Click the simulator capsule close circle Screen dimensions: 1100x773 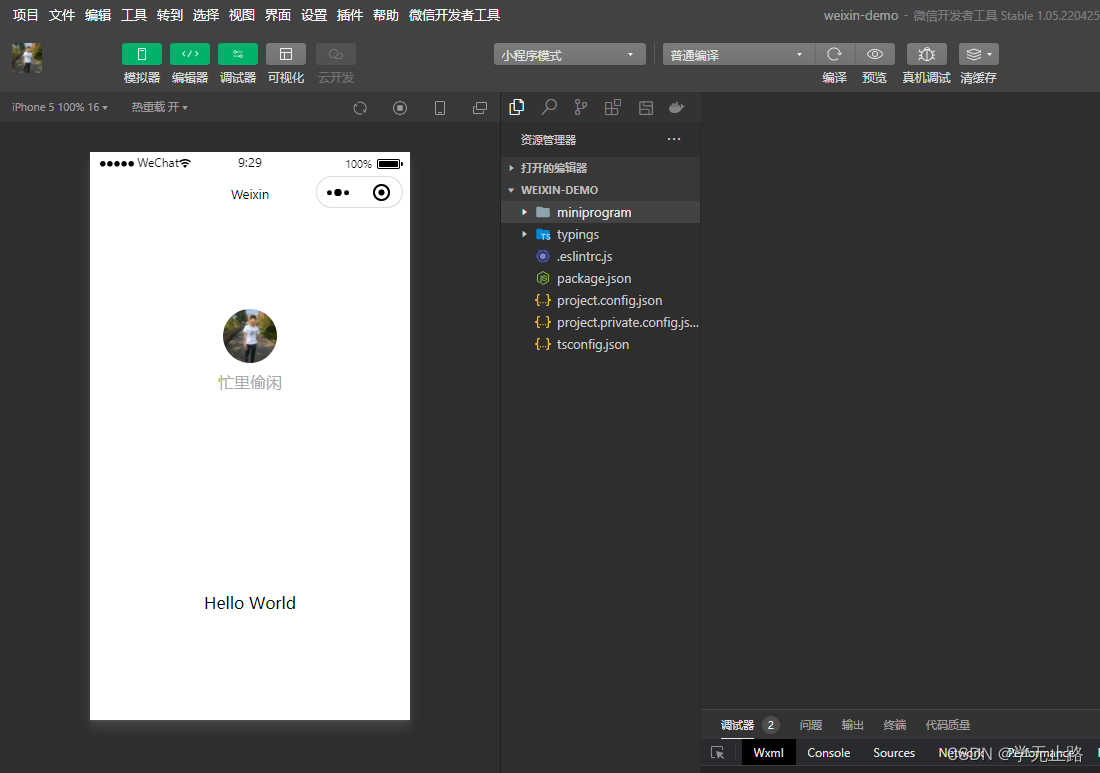point(382,192)
